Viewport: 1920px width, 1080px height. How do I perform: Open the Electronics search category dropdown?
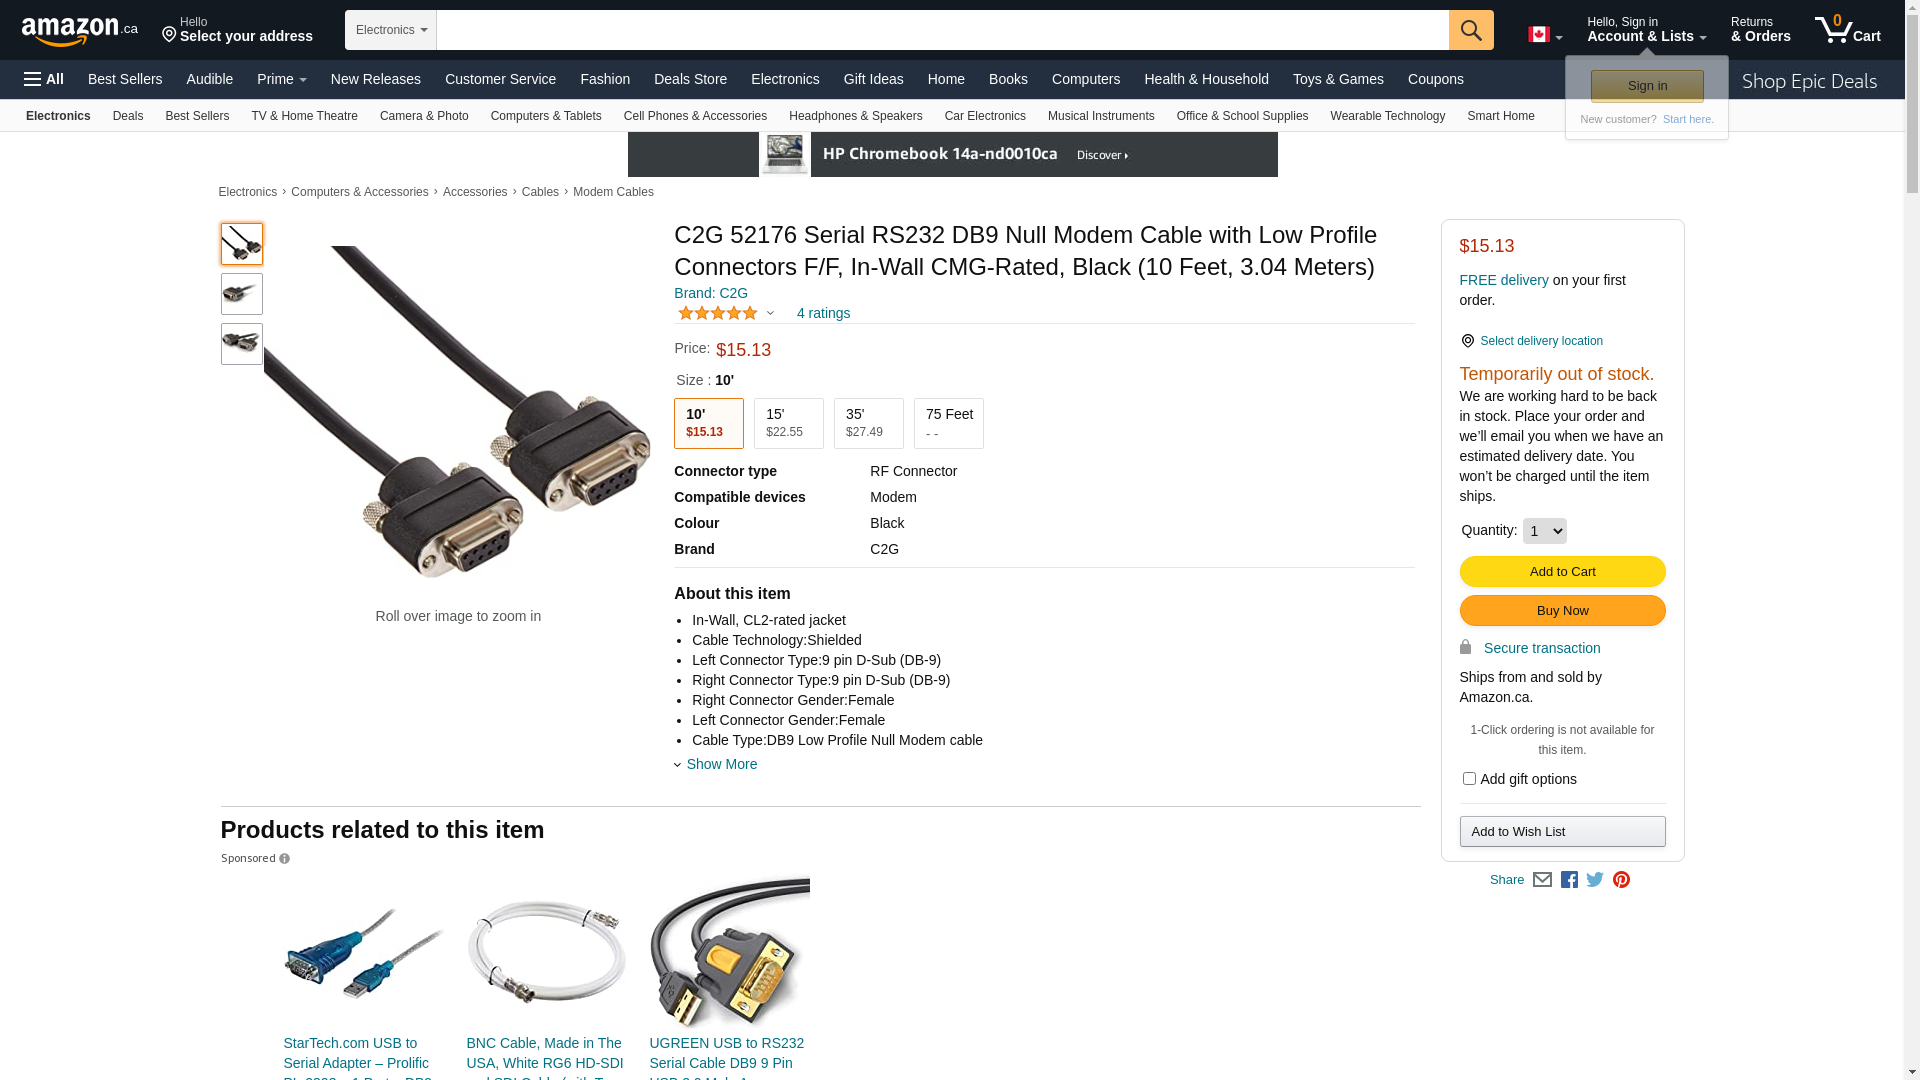click(x=391, y=30)
